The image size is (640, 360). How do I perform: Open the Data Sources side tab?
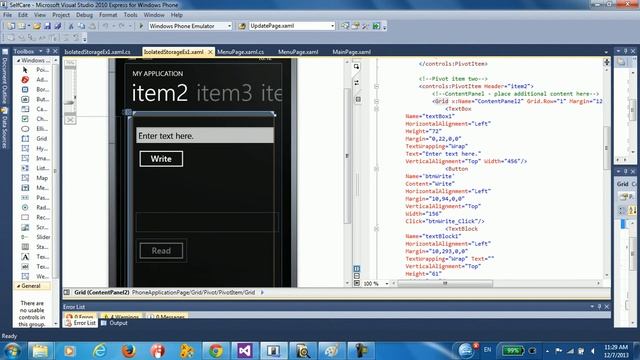[4, 129]
